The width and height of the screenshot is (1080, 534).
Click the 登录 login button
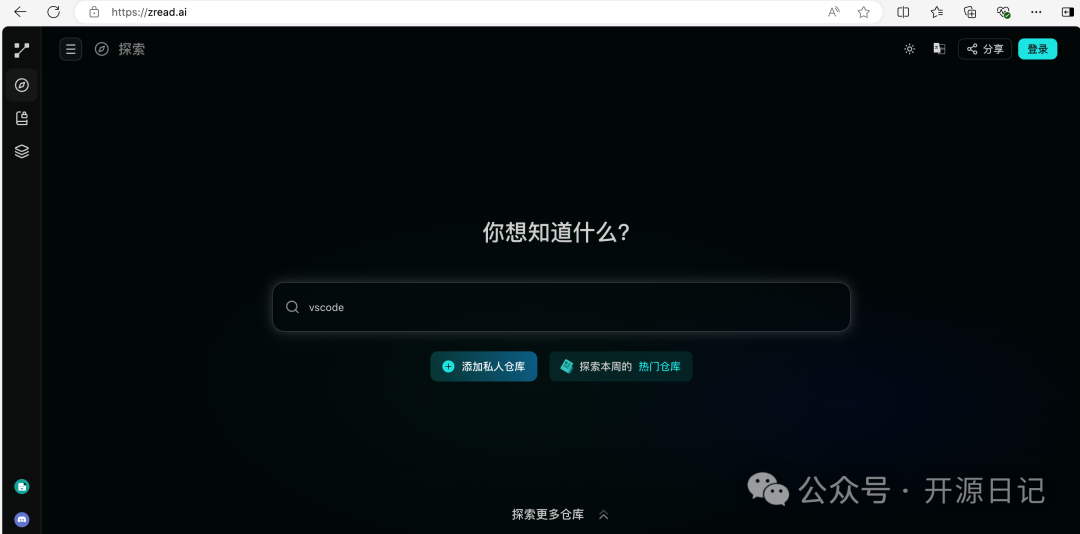coord(1037,49)
